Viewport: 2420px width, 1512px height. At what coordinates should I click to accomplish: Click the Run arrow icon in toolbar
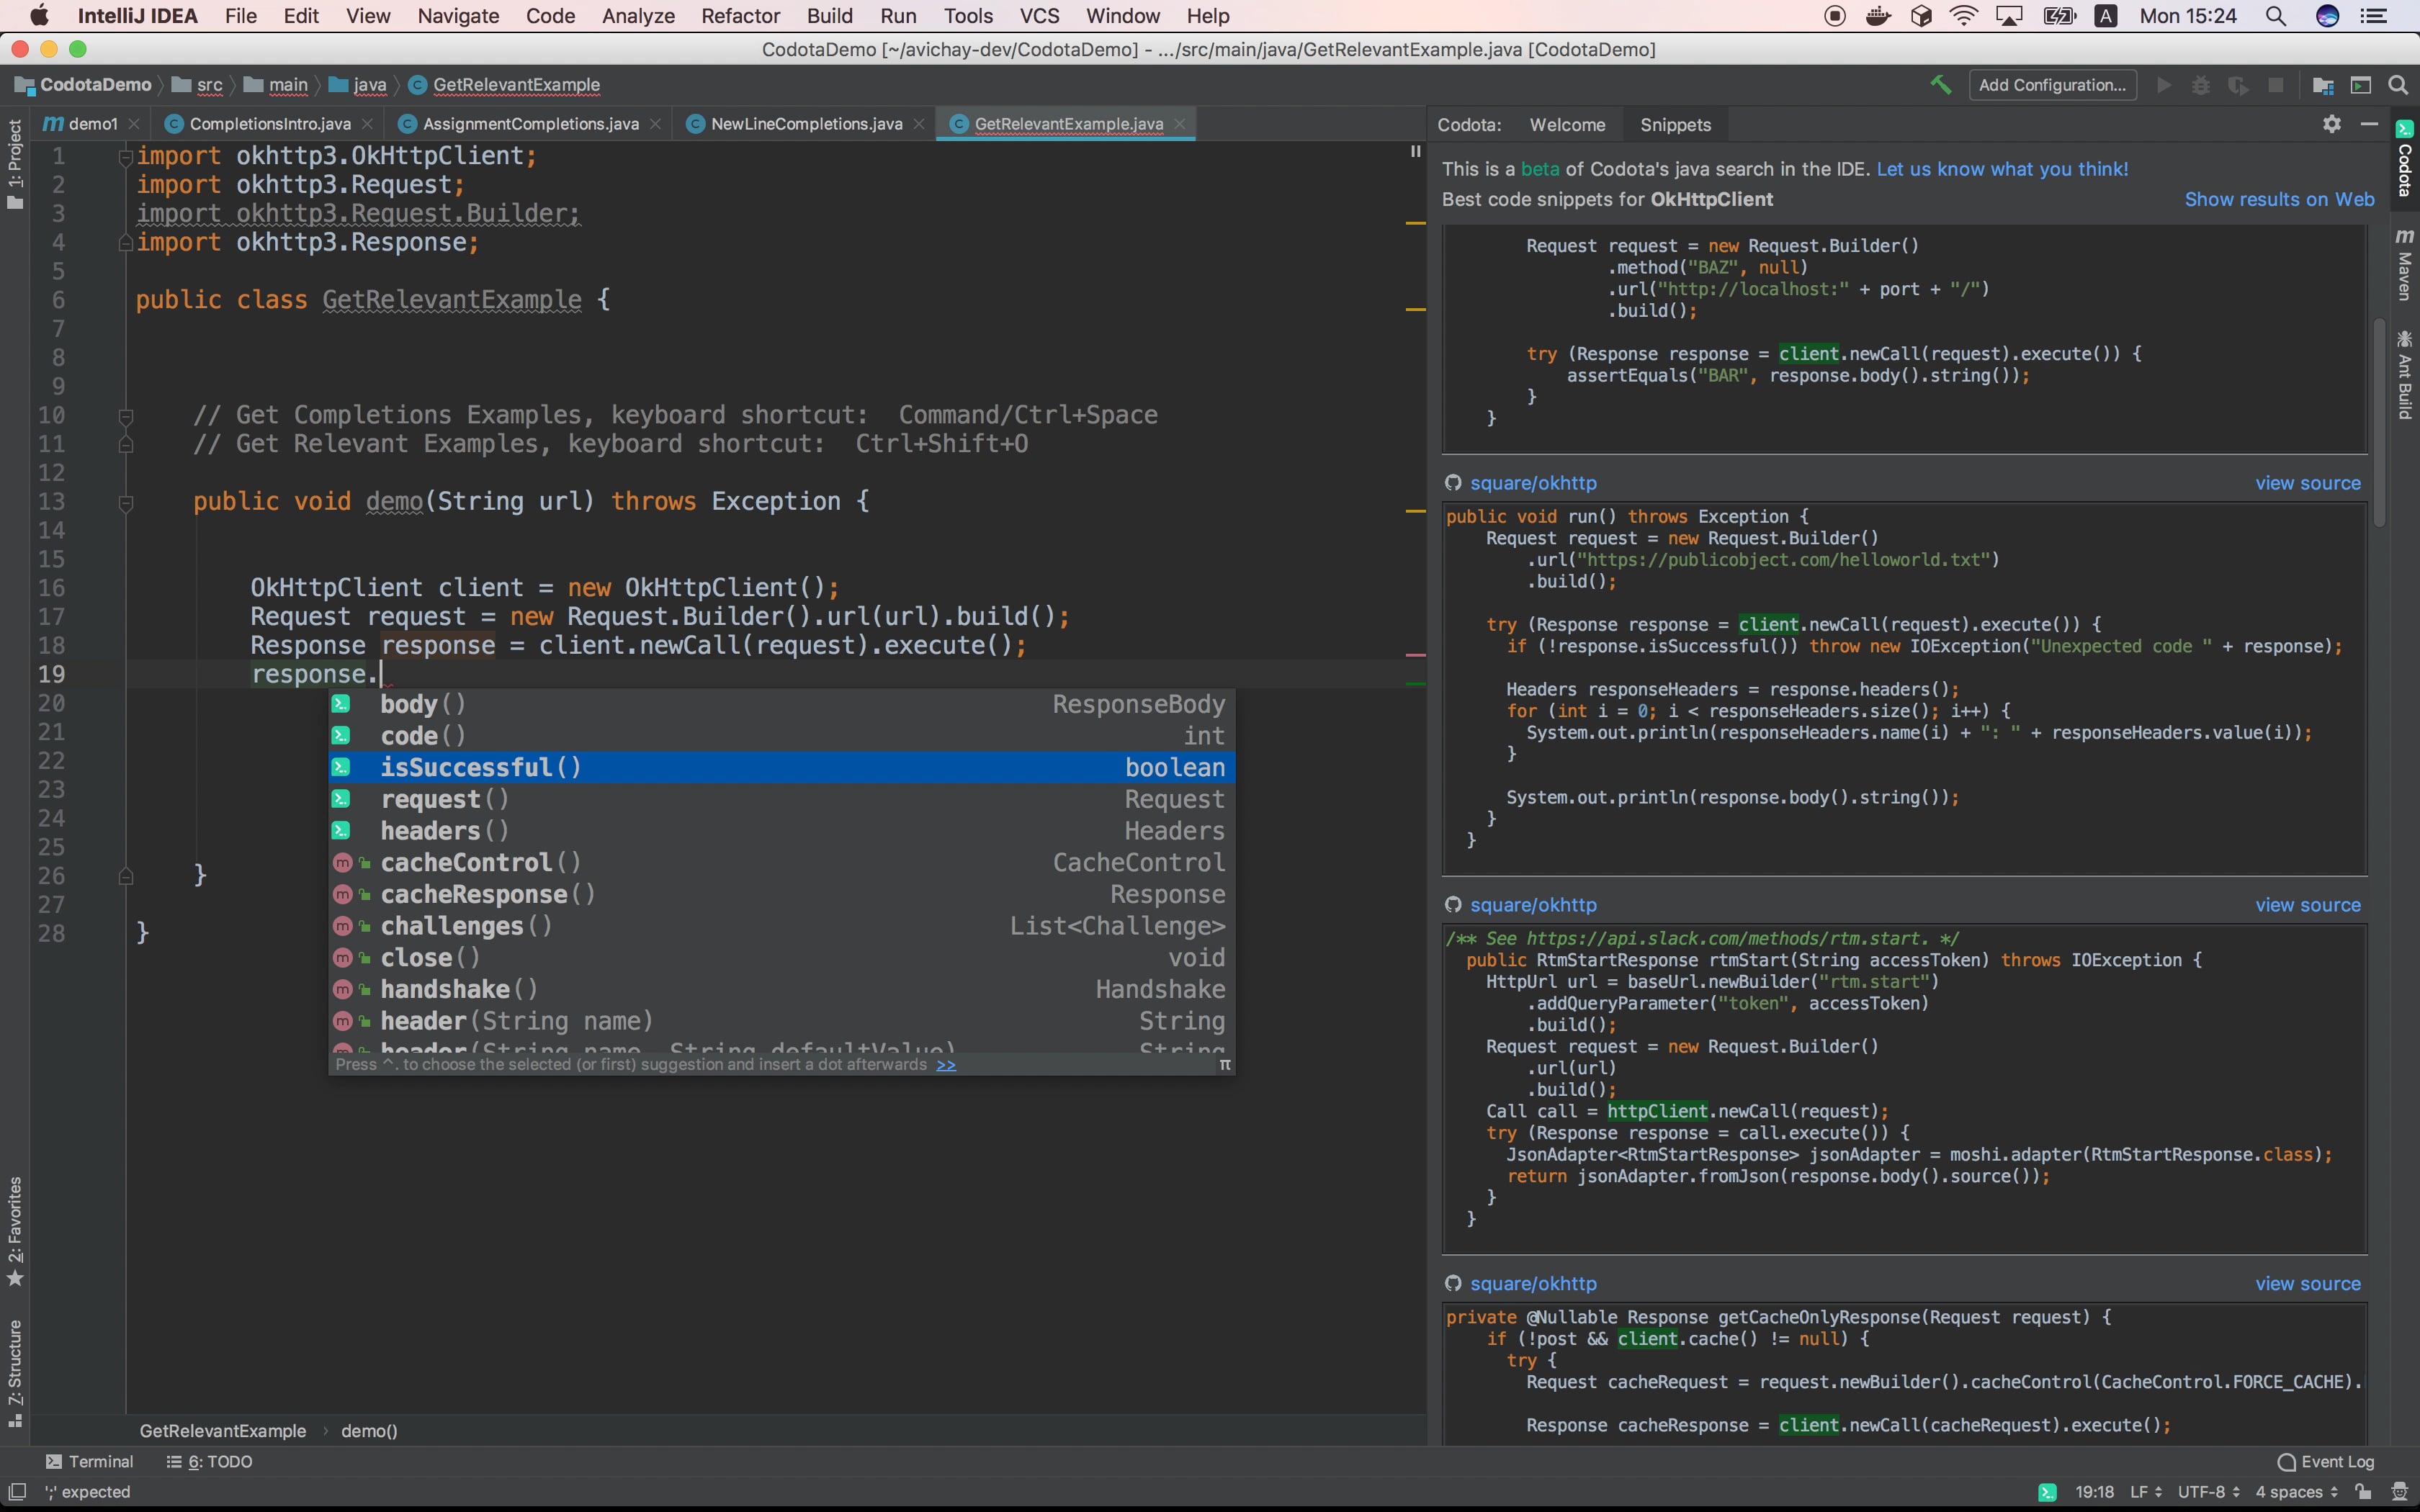click(x=2164, y=85)
